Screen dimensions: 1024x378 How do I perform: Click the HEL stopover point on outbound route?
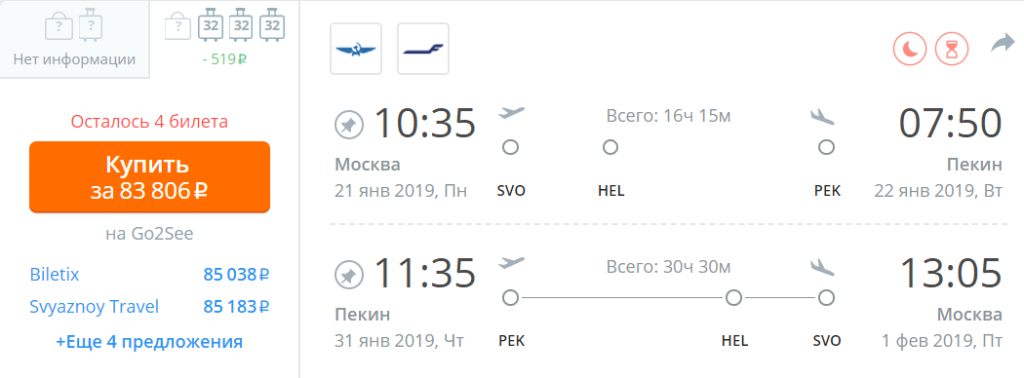(611, 148)
